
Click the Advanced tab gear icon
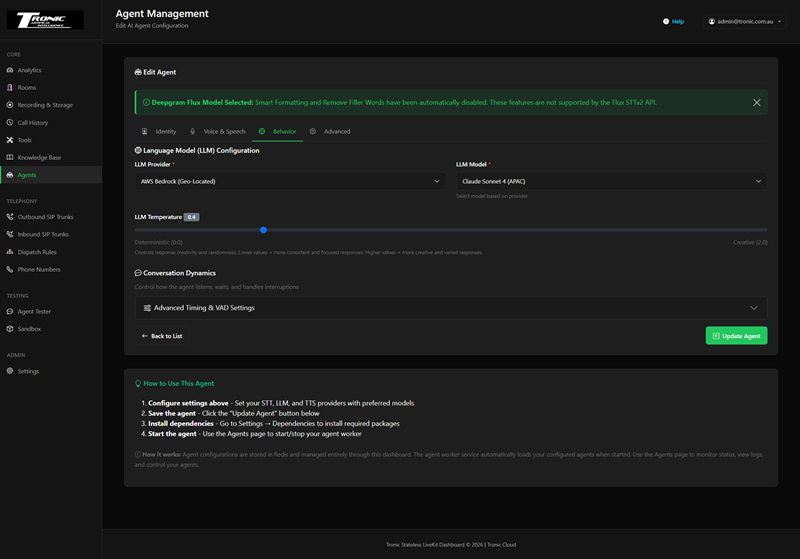click(x=313, y=131)
